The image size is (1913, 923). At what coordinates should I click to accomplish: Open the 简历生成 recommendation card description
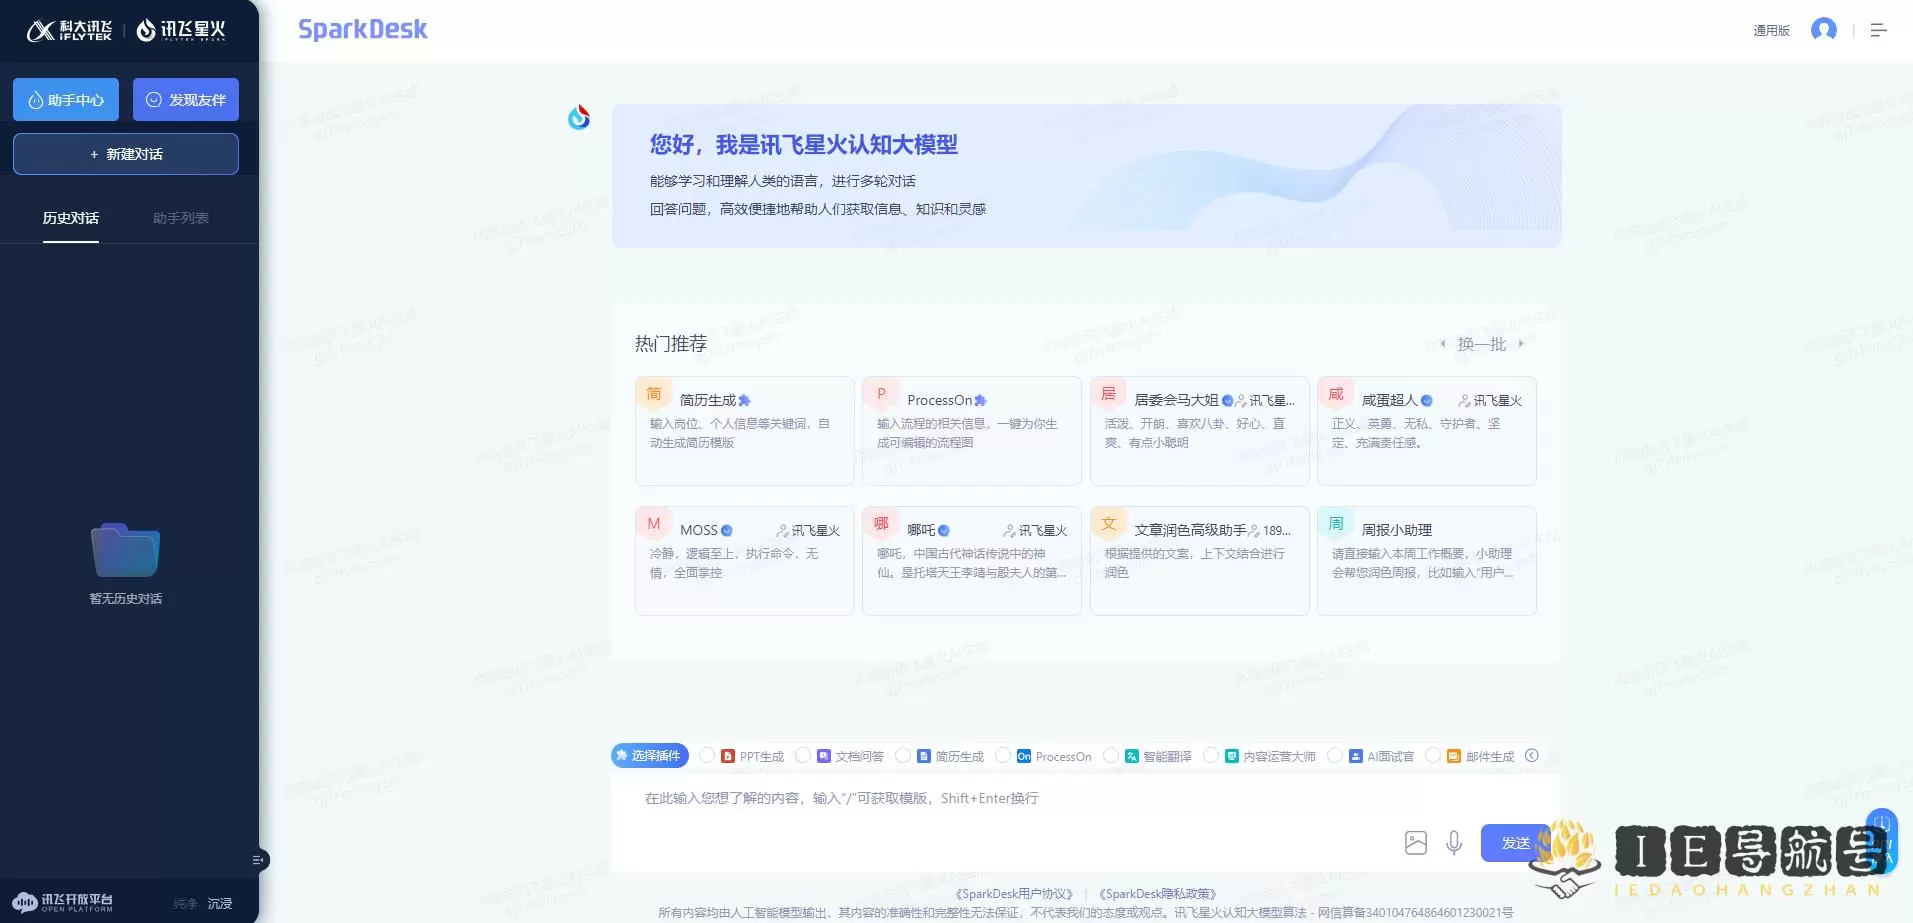pyautogui.click(x=740, y=433)
